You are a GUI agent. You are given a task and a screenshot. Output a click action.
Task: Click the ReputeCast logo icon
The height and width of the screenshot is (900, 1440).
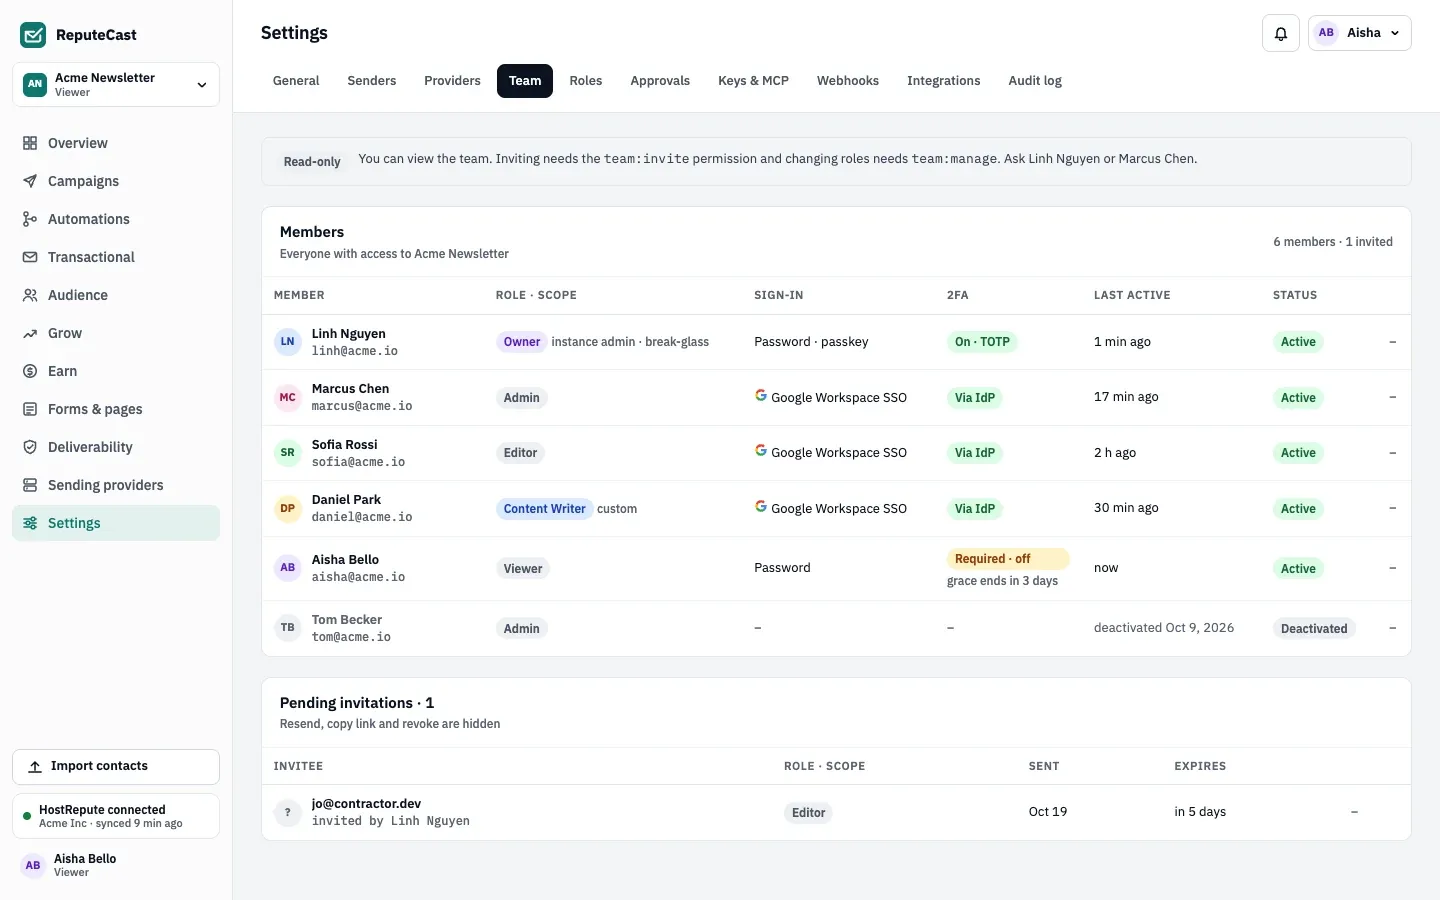tap(33, 35)
